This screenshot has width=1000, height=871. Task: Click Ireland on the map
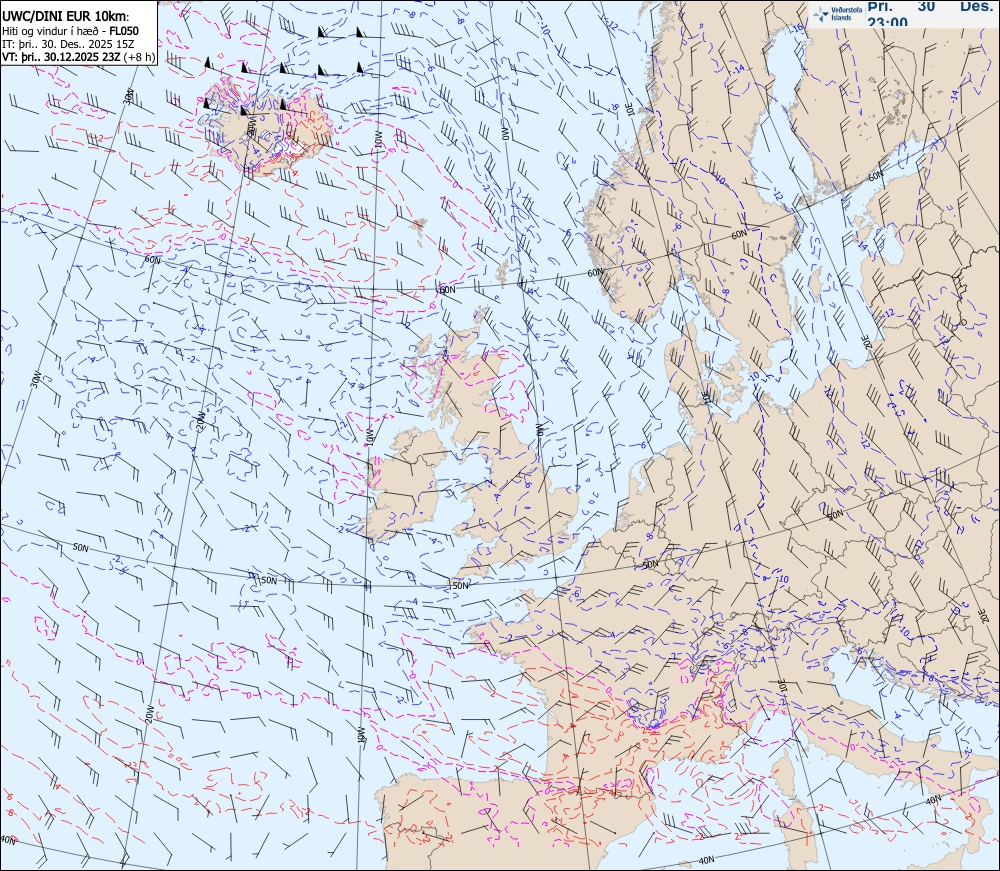click(x=406, y=485)
